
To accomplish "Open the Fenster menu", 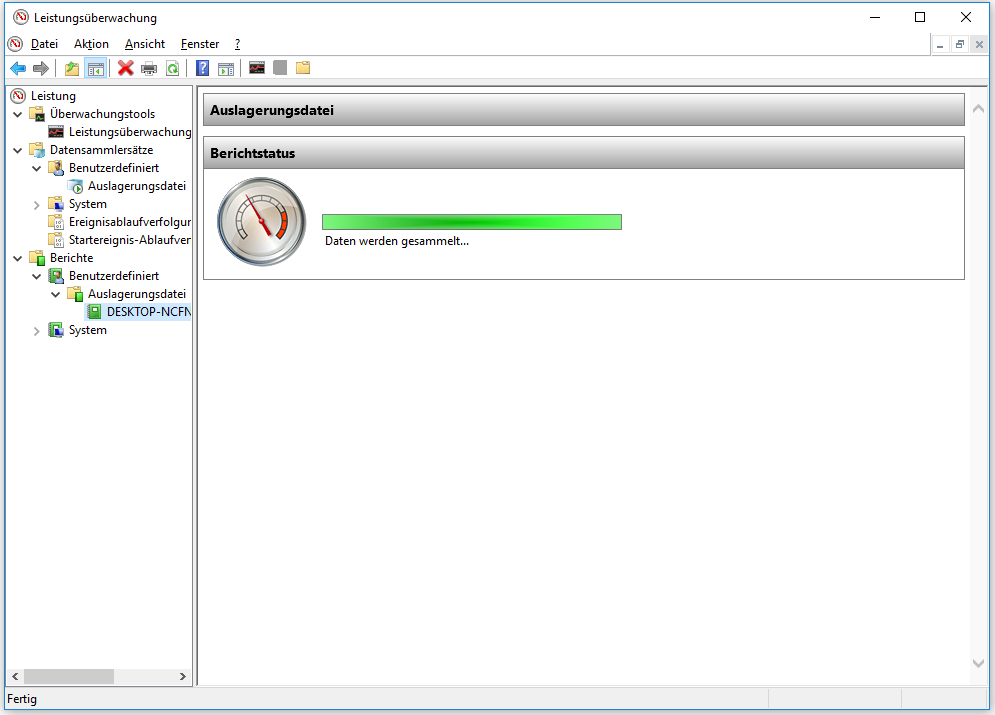I will 200,44.
